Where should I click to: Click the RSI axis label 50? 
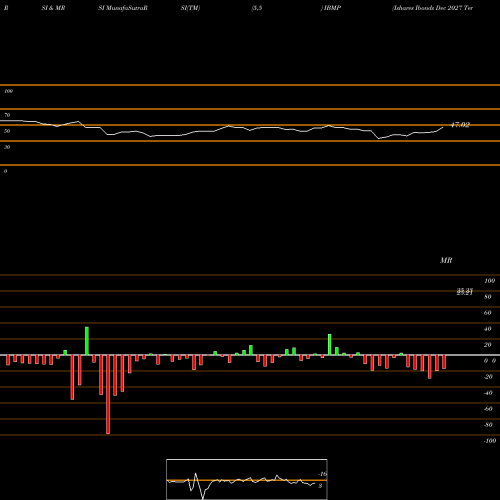click(7, 131)
